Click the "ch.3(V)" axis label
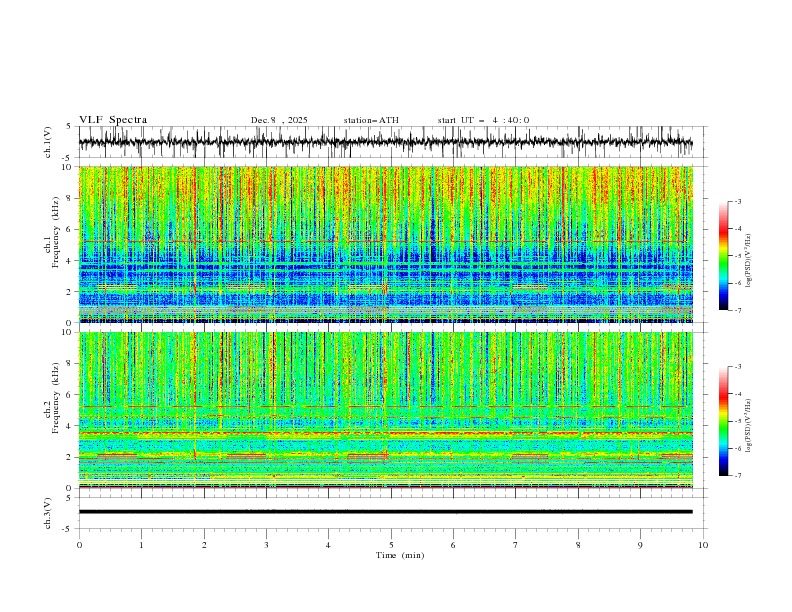 48,513
